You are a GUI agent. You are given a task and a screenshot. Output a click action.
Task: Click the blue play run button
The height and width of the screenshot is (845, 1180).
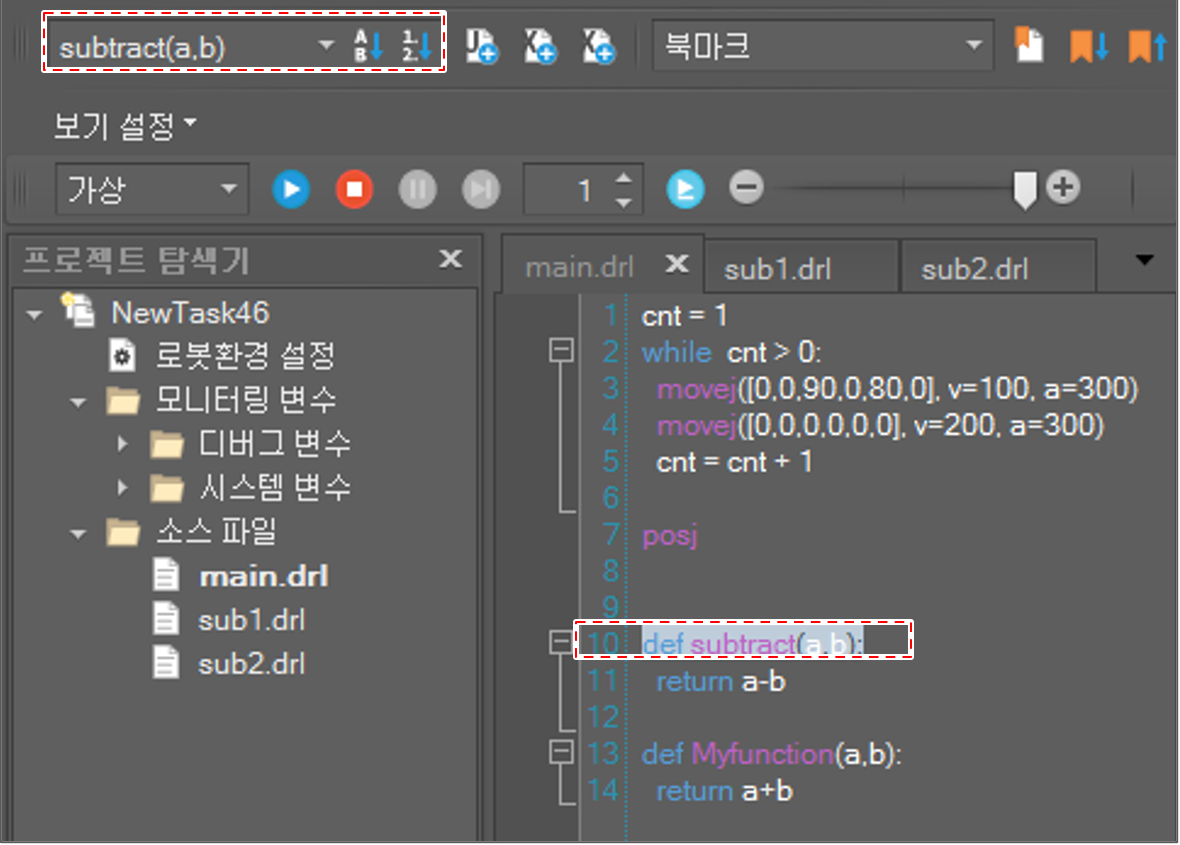tap(291, 189)
